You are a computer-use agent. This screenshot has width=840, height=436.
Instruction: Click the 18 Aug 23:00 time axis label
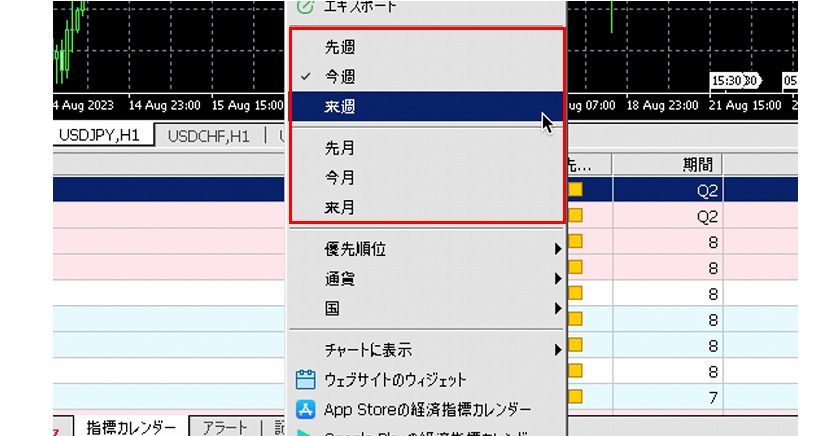coord(662,106)
